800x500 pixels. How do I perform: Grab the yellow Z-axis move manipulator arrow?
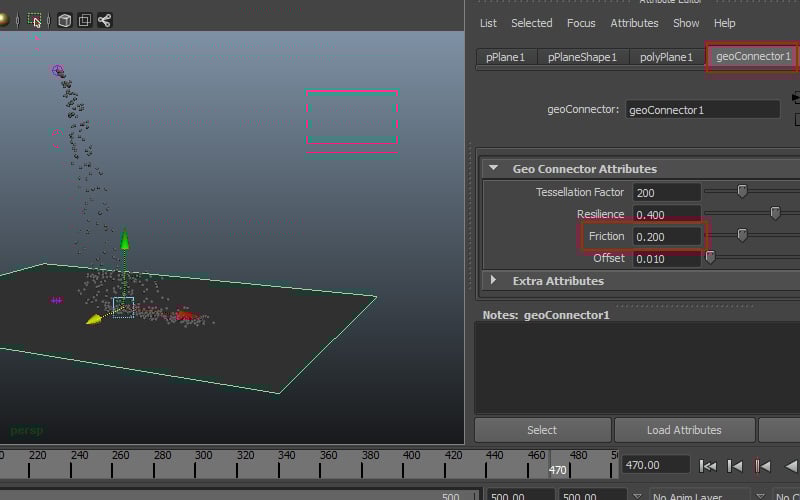pyautogui.click(x=94, y=320)
